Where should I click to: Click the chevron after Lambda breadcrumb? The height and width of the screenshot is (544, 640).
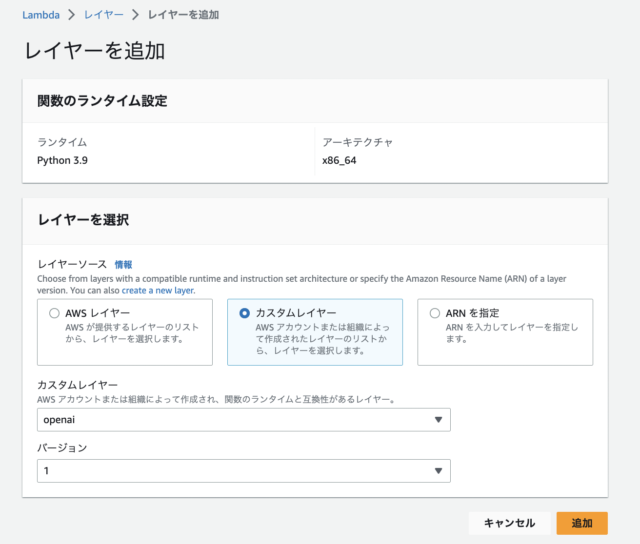[72, 15]
